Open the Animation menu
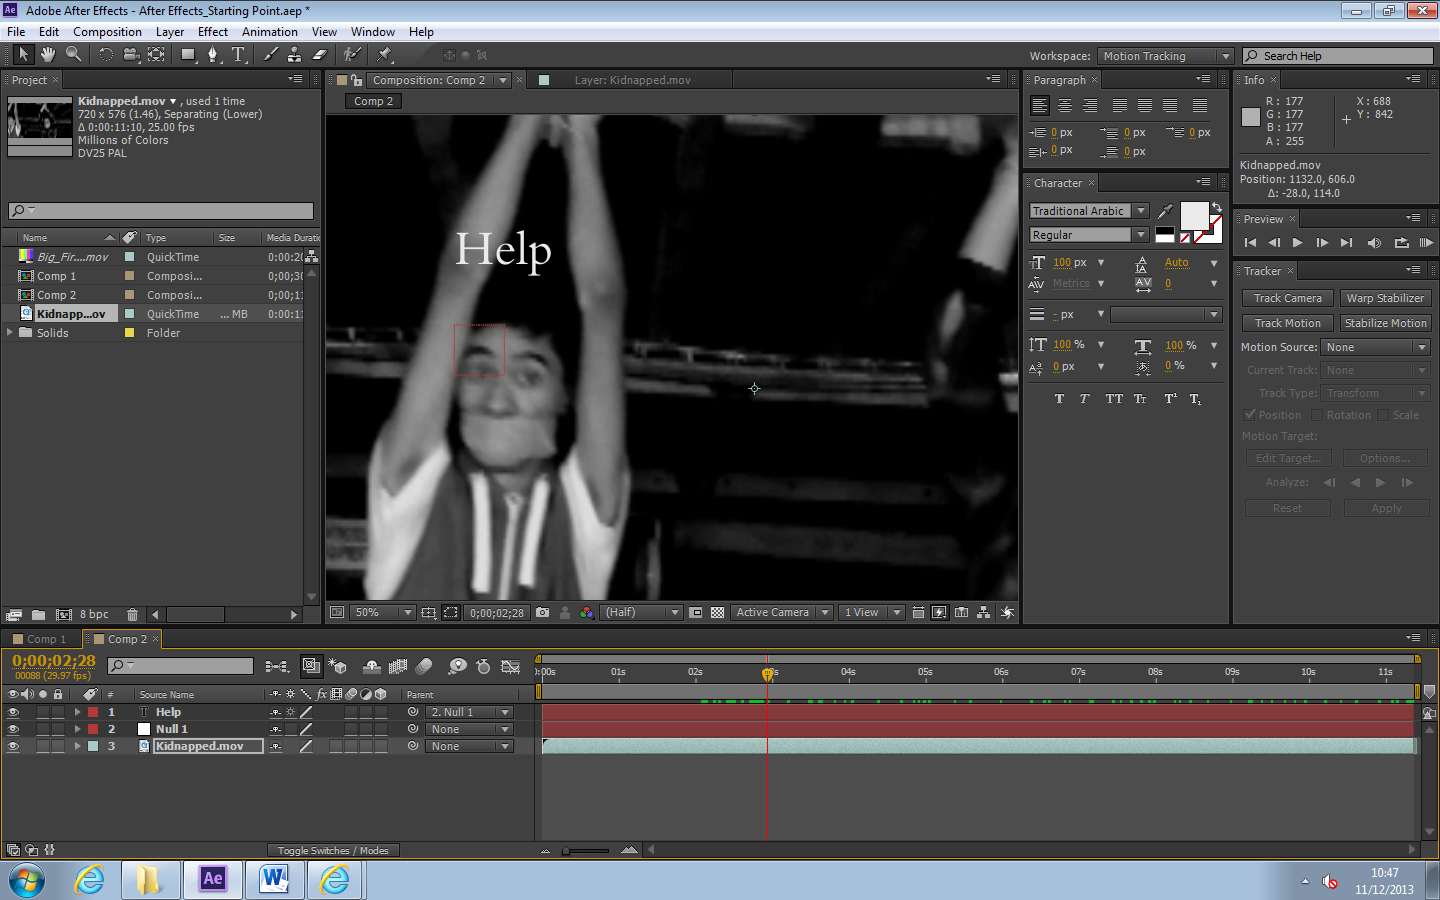Image resolution: width=1440 pixels, height=900 pixels. click(x=269, y=32)
